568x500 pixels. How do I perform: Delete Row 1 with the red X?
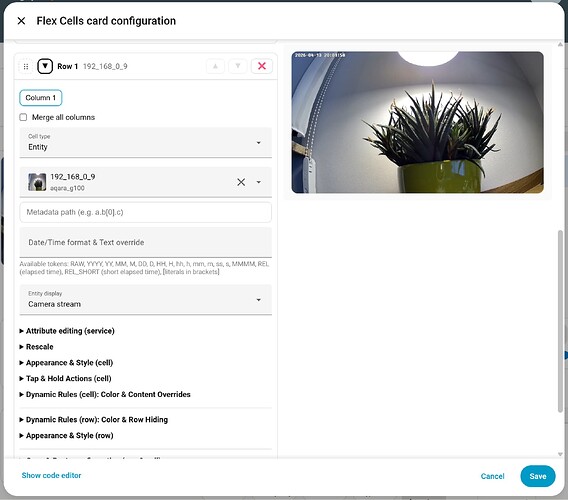pos(262,66)
